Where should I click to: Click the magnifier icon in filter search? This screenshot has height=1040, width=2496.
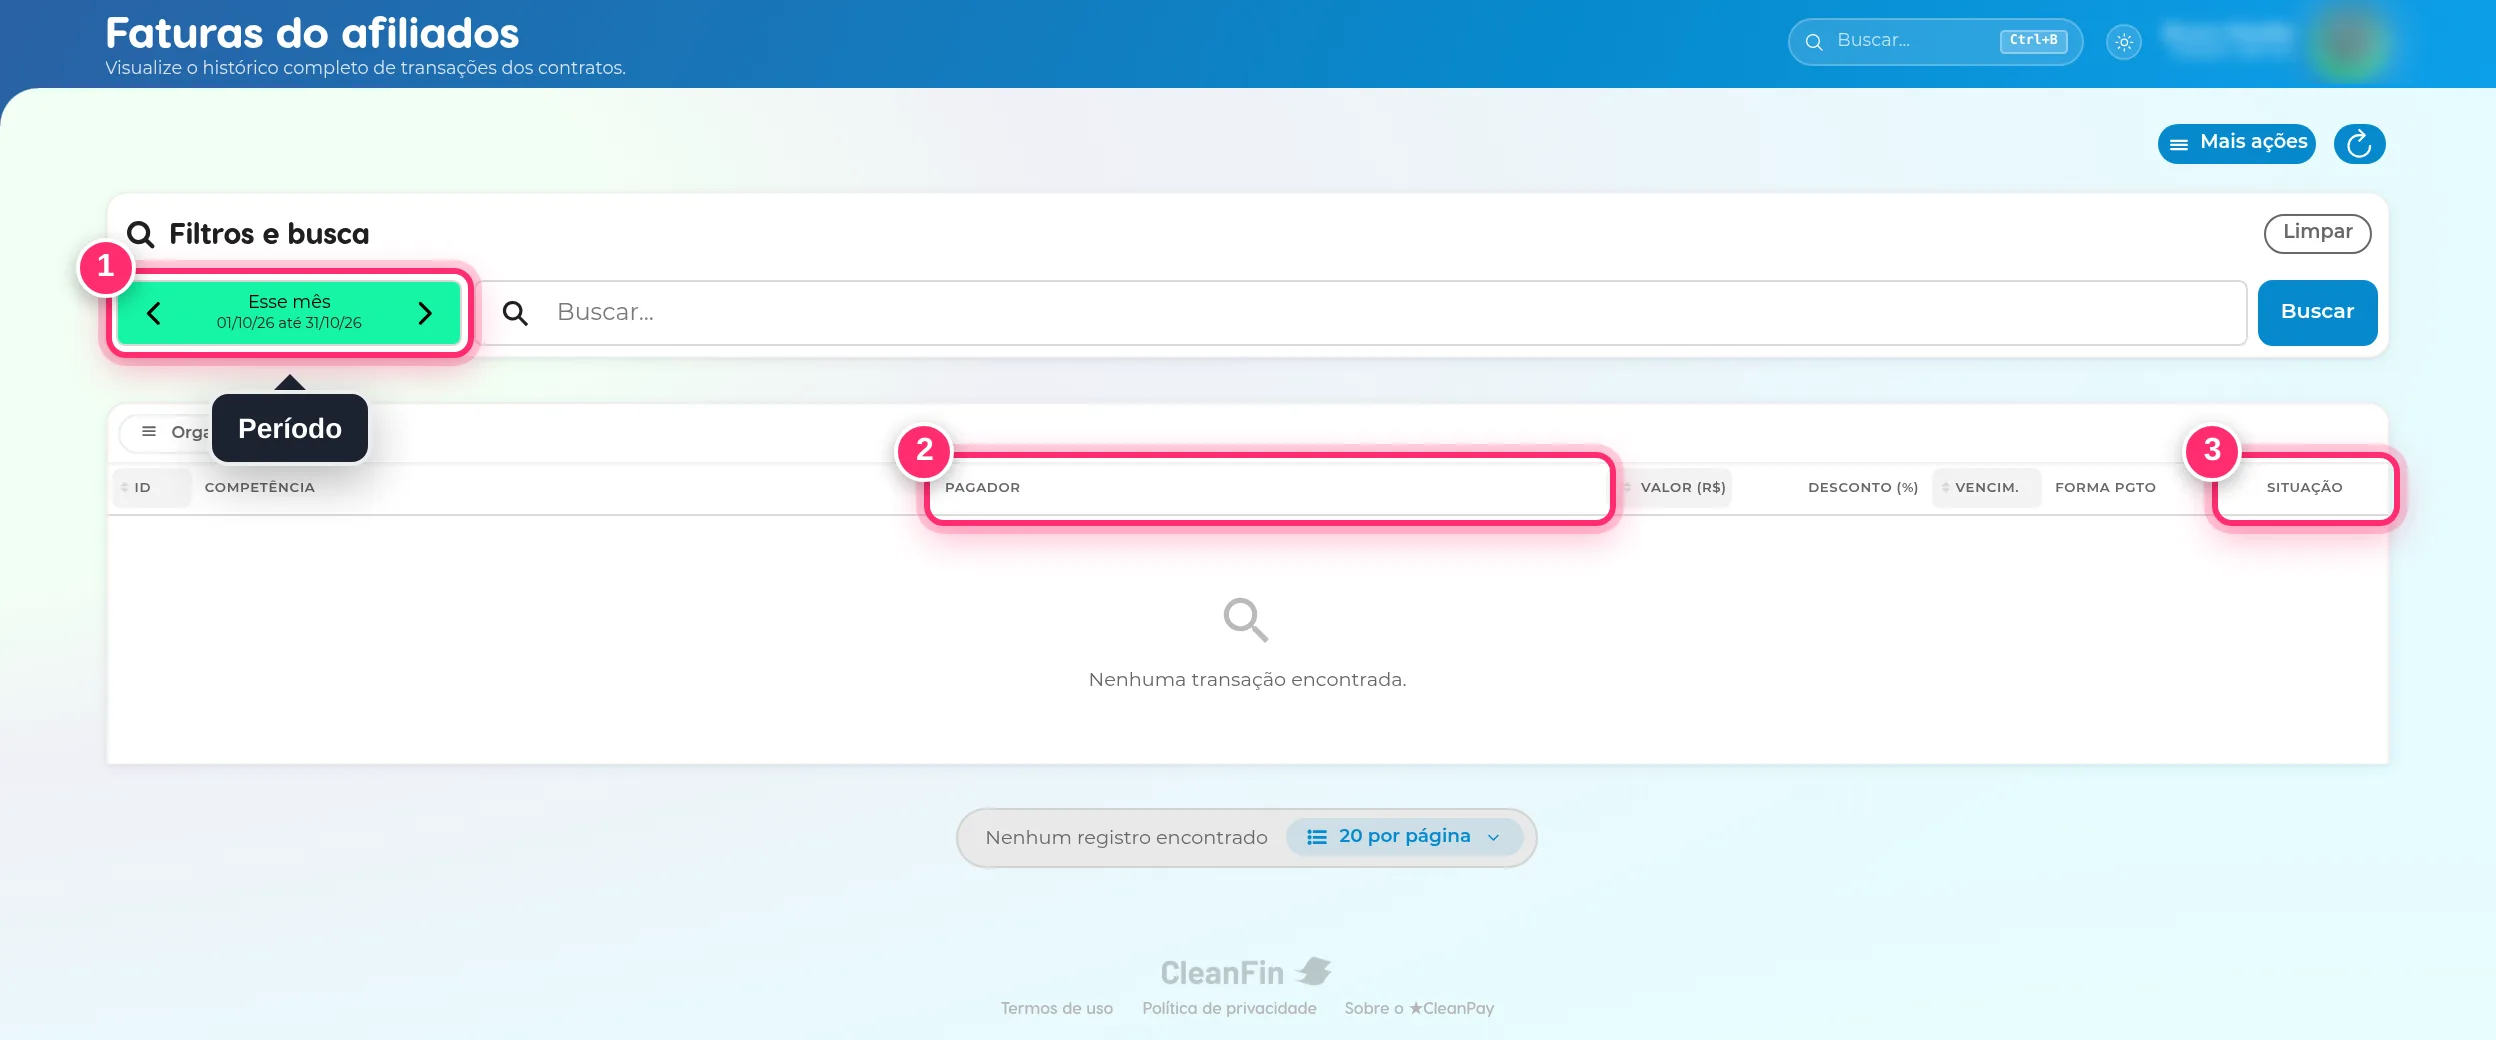click(x=515, y=313)
